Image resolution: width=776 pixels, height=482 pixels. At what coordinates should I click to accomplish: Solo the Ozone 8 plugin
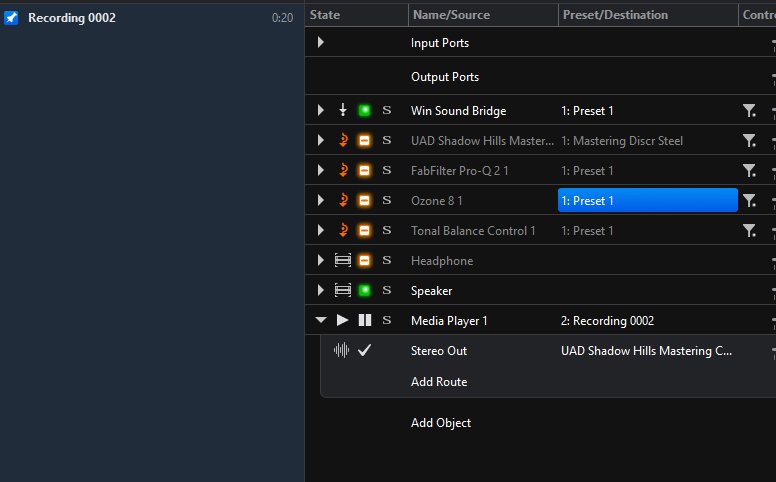point(387,200)
